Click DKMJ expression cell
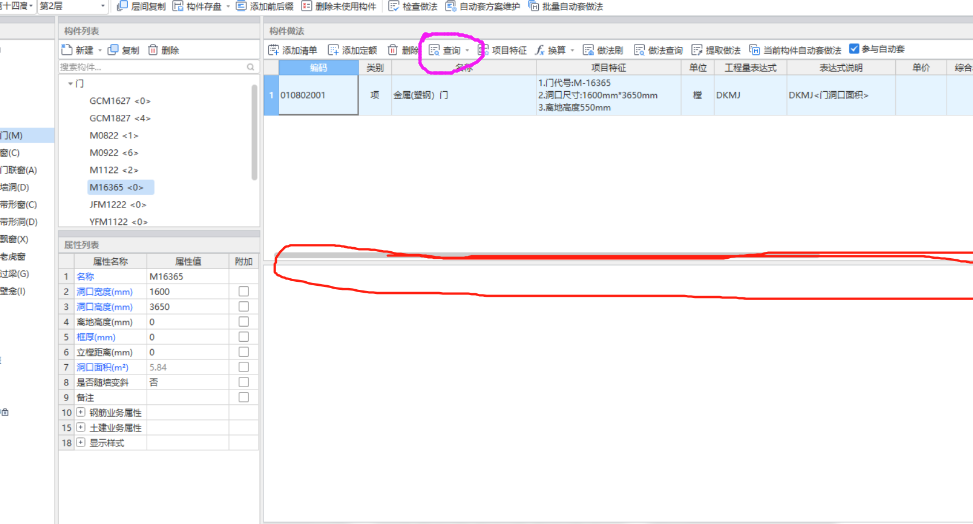 click(x=750, y=95)
